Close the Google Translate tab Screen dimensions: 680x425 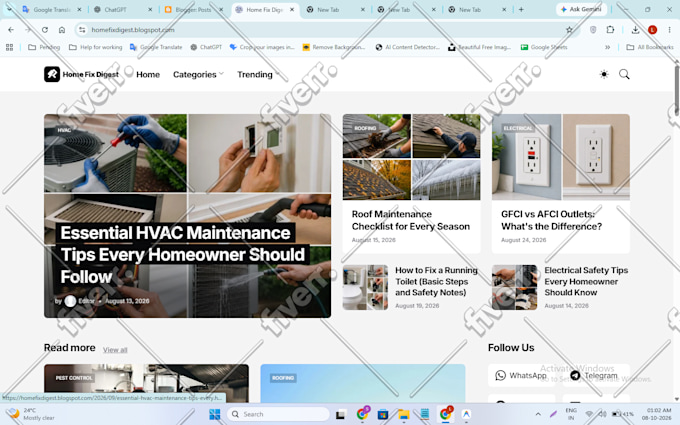tap(79, 10)
